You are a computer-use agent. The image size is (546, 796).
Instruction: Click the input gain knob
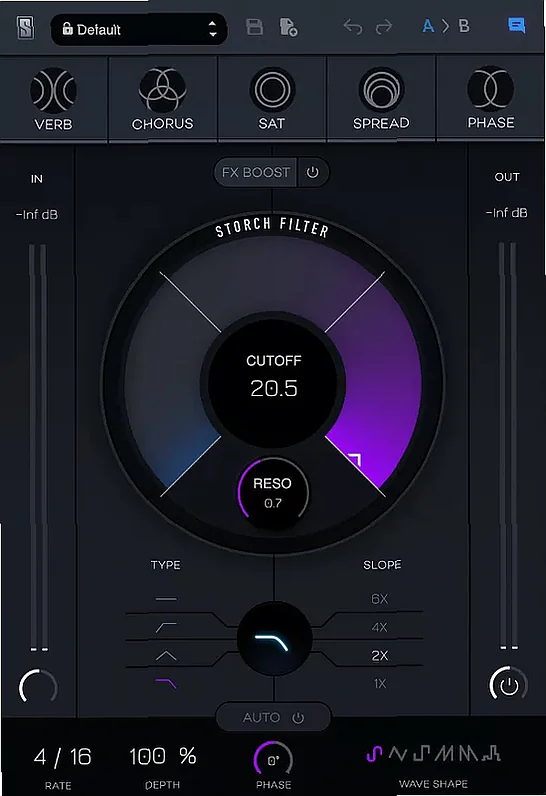(38, 686)
